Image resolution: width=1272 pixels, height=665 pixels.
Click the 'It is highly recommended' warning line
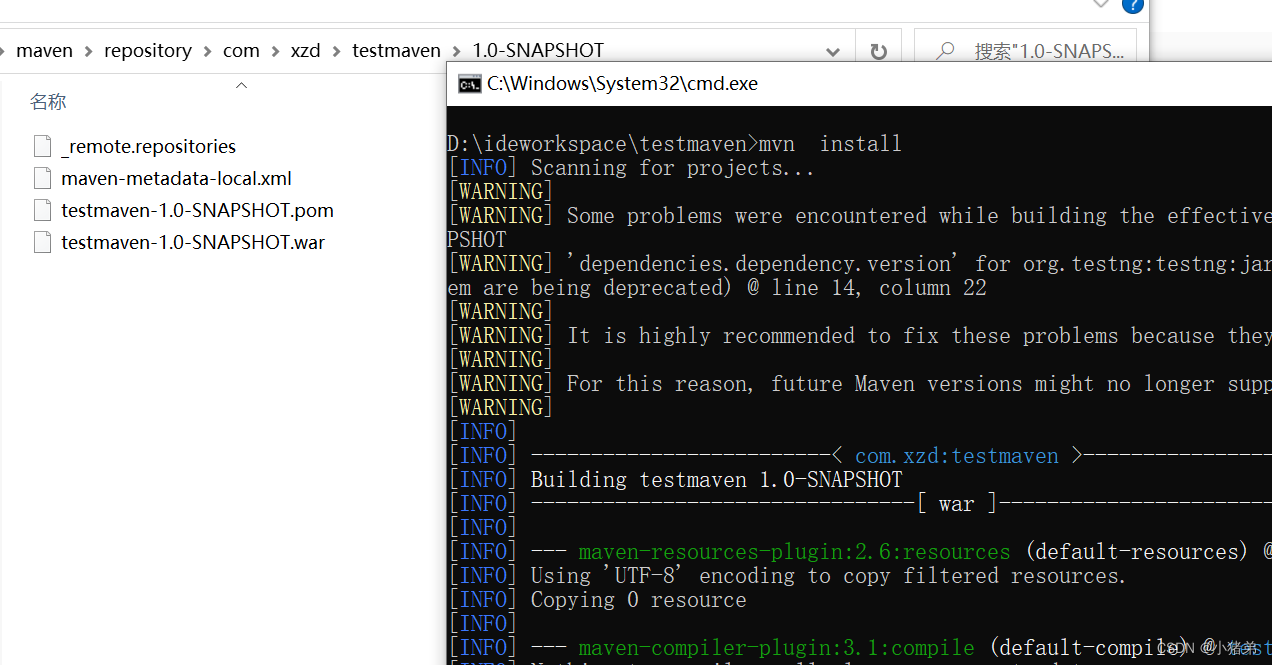pos(919,336)
